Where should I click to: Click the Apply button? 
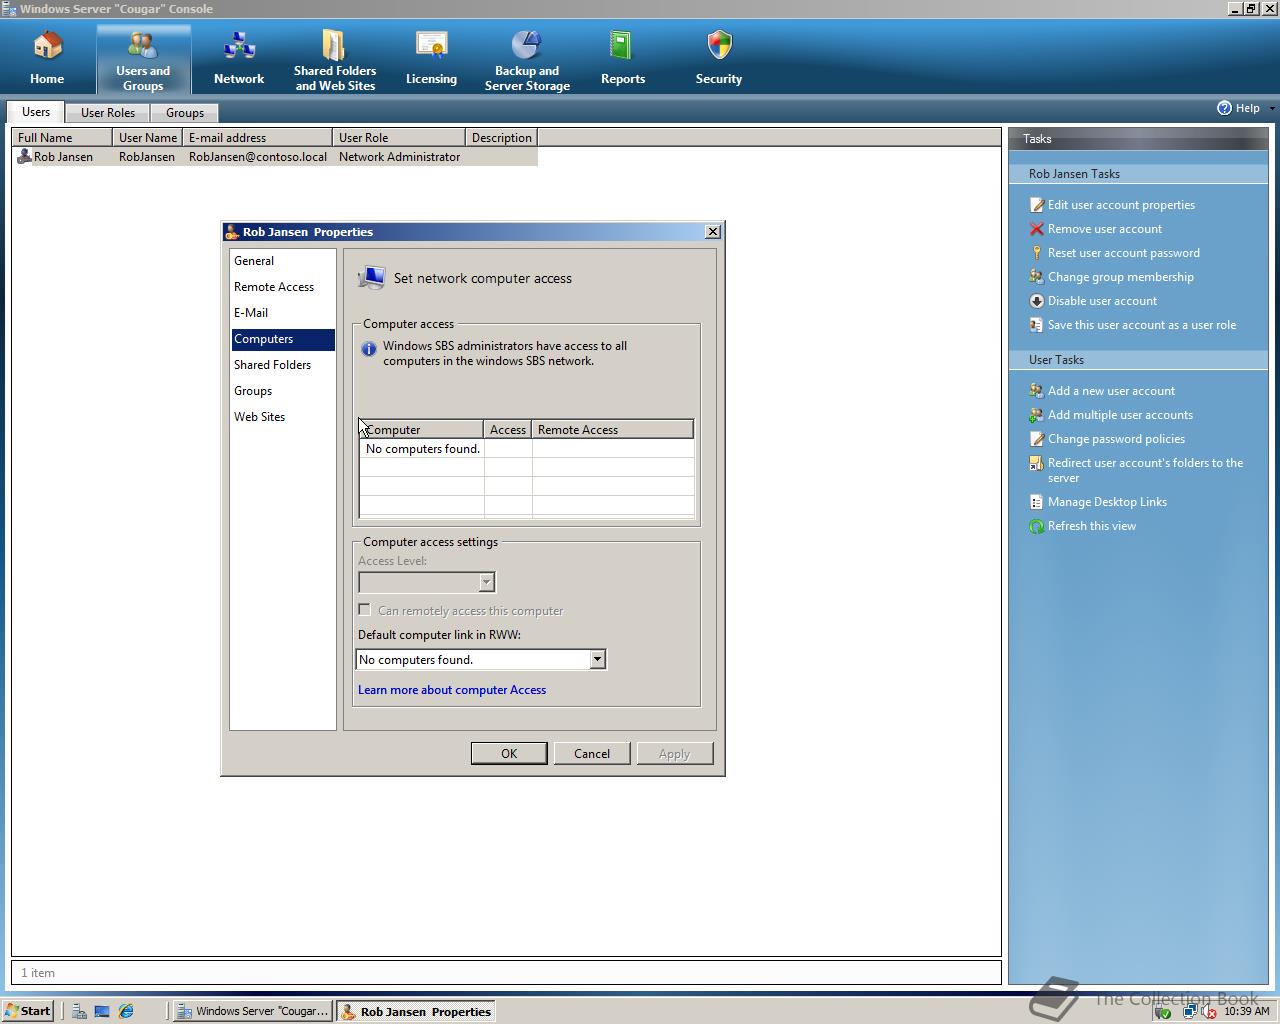coord(675,753)
